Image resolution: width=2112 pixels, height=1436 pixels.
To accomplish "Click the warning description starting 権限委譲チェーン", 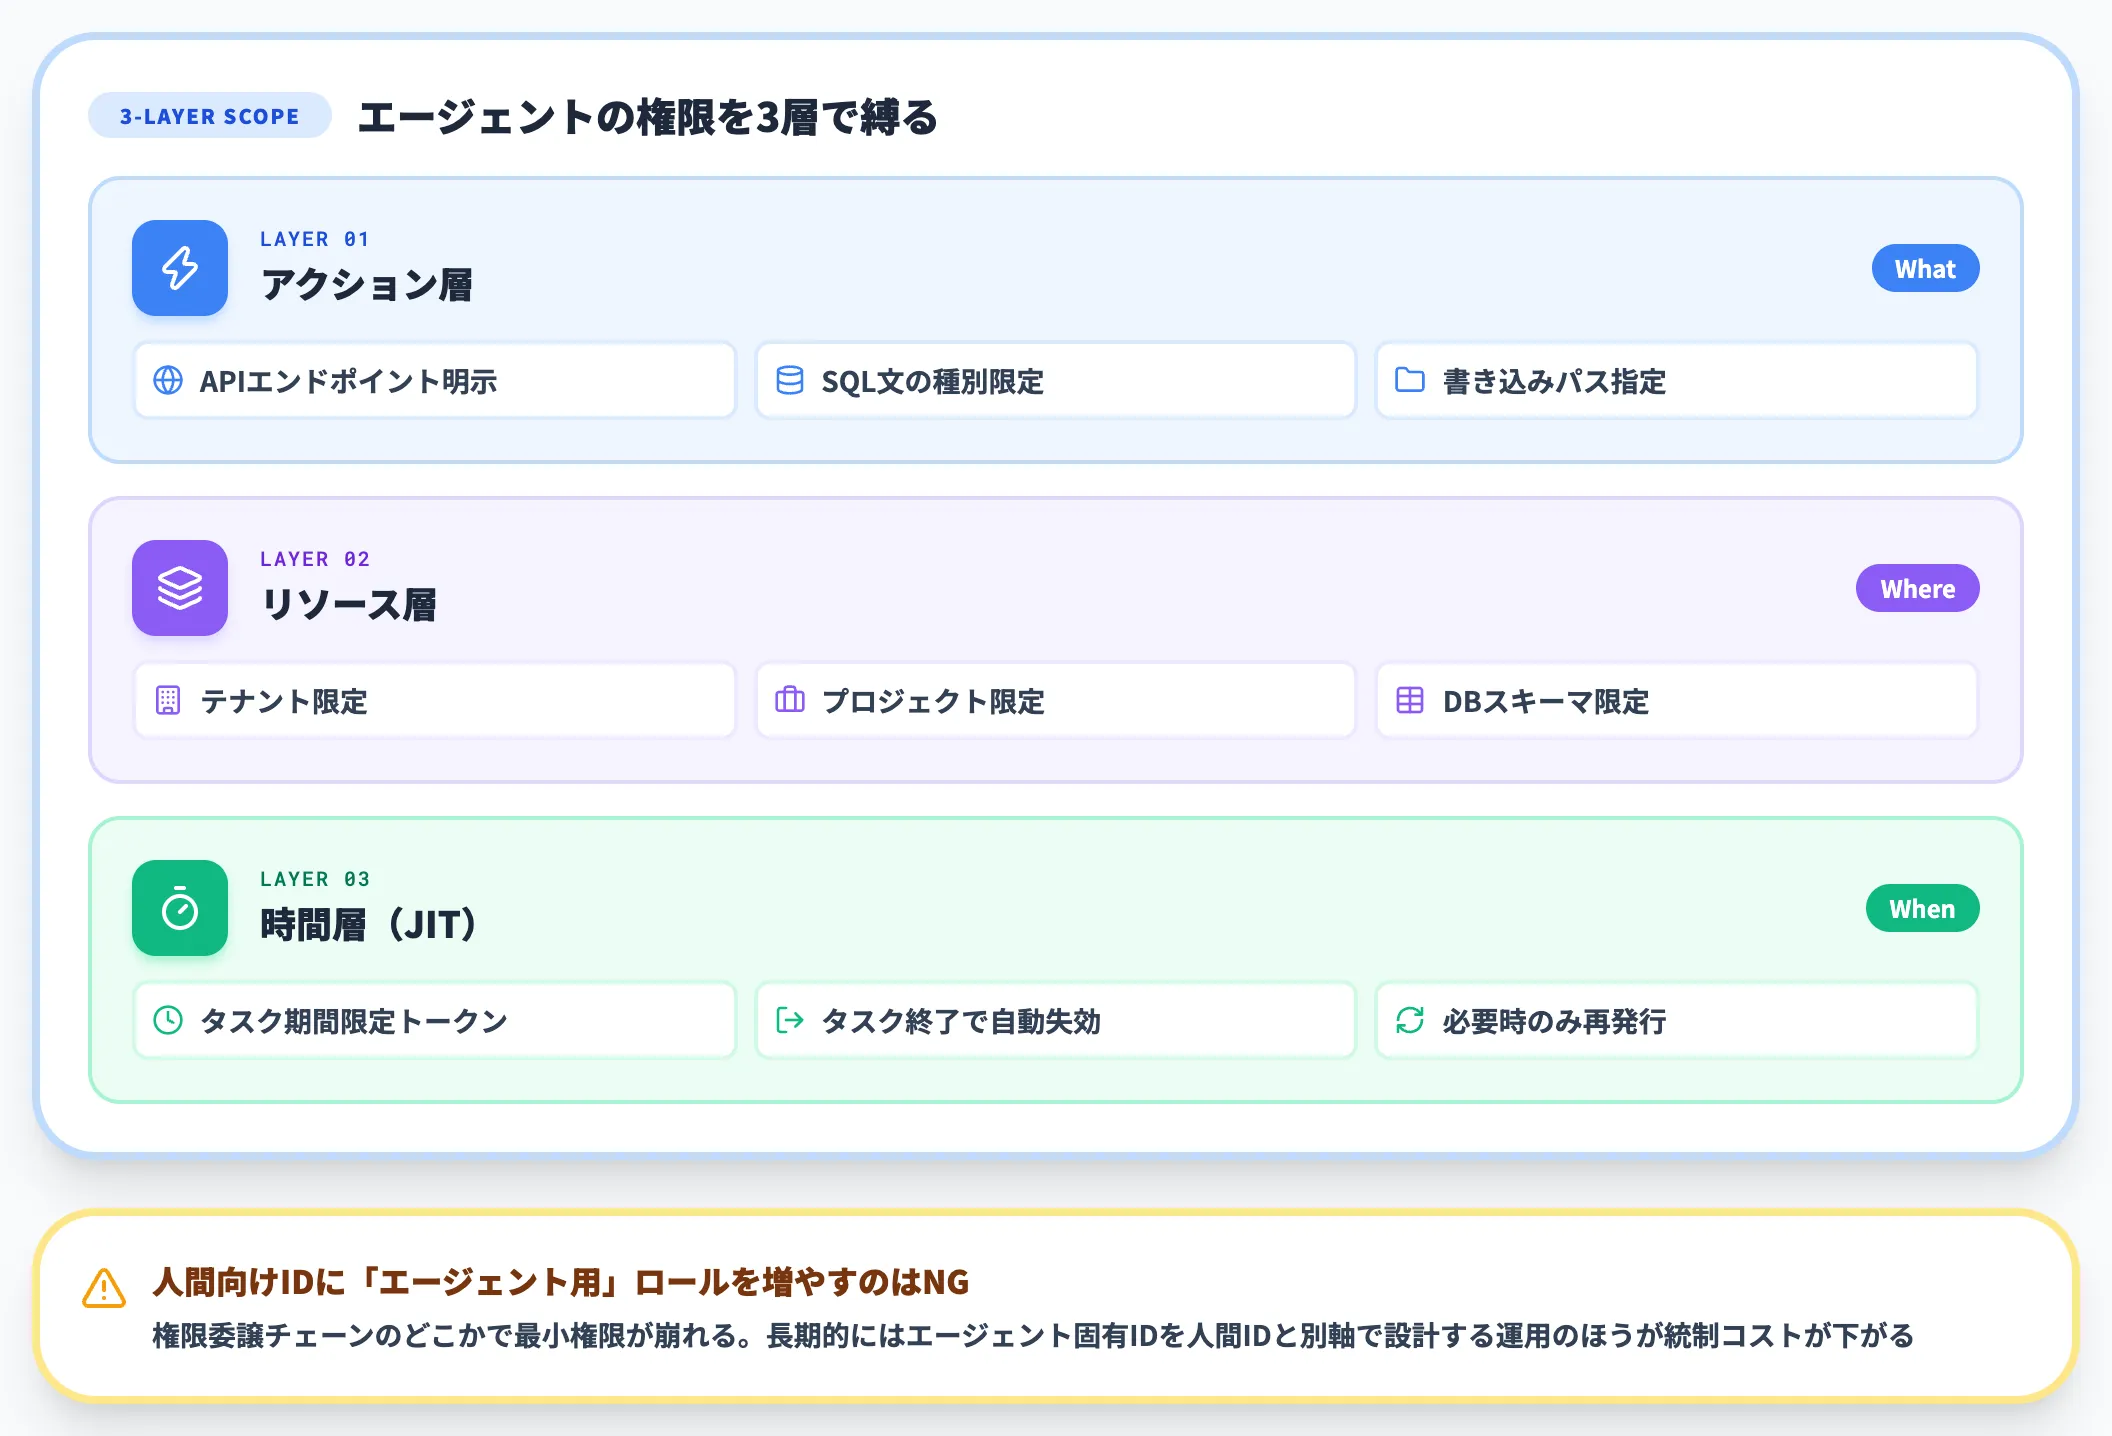I will (1033, 1335).
